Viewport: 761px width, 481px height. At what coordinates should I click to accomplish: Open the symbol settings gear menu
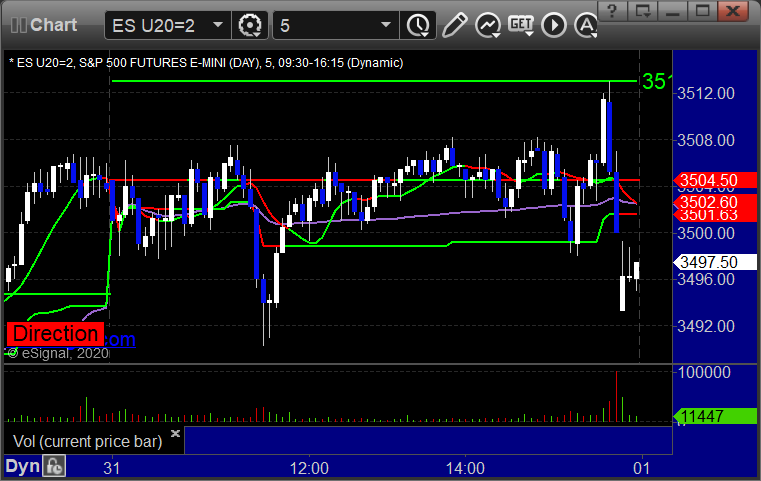[x=250, y=25]
